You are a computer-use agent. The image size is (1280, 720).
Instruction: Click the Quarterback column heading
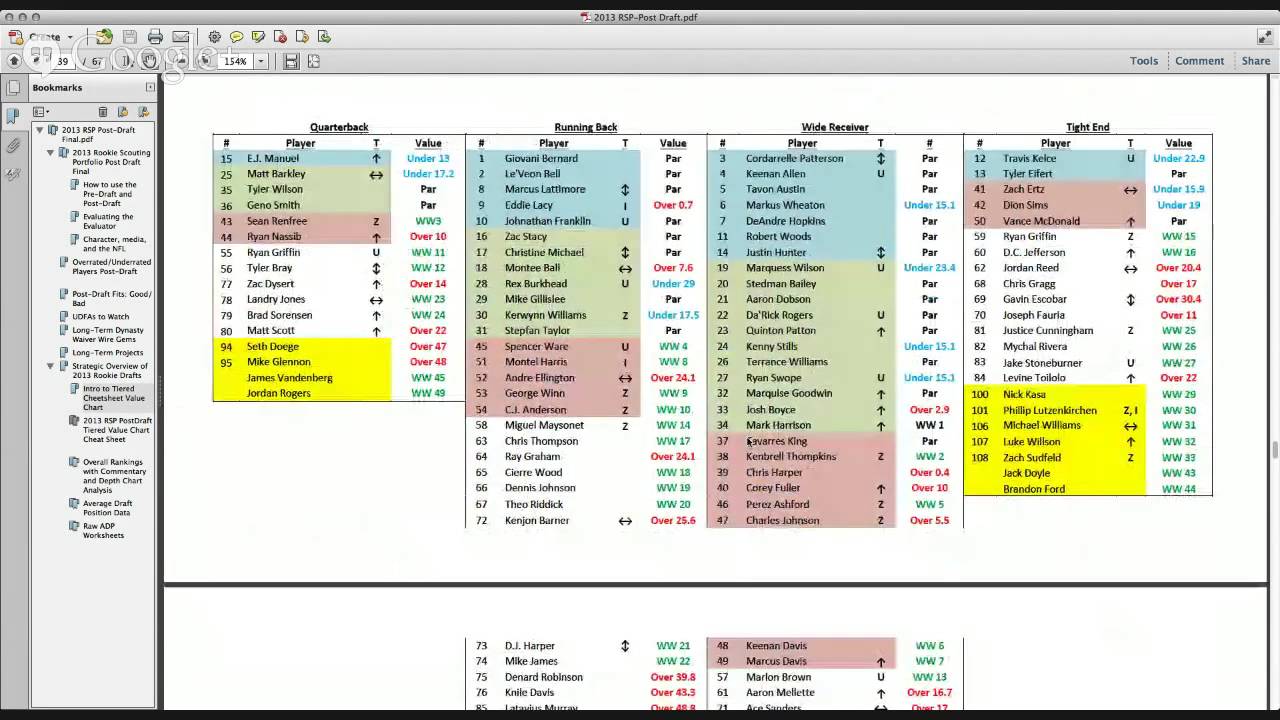339,127
